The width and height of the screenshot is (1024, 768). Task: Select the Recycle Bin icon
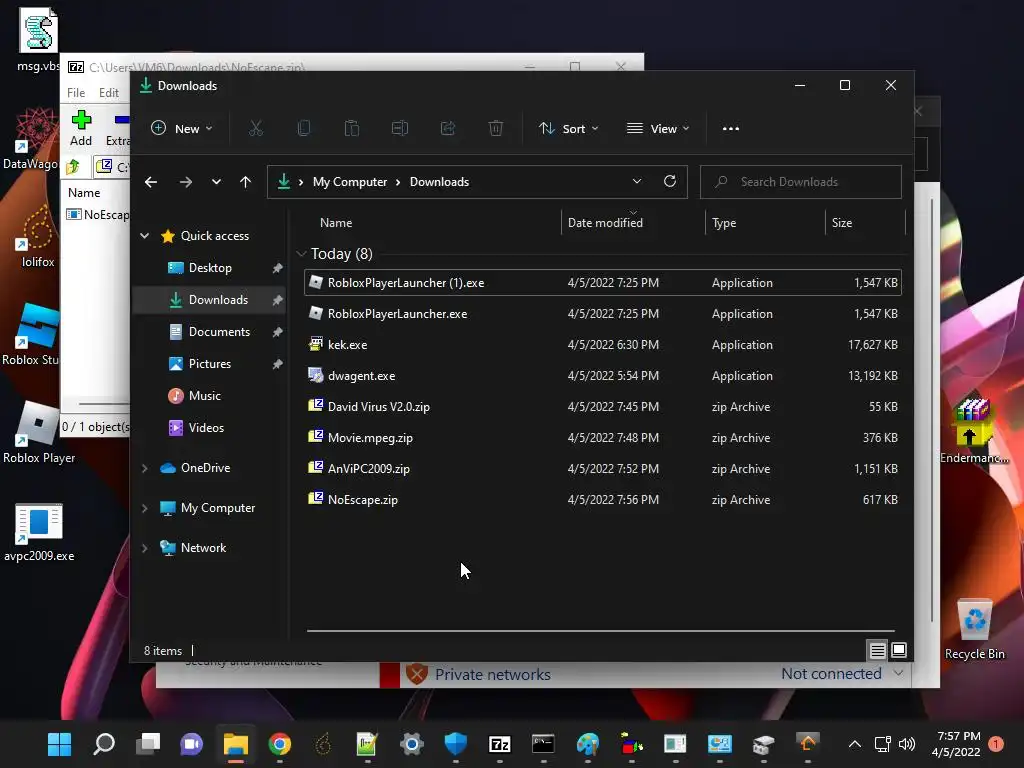pos(974,630)
